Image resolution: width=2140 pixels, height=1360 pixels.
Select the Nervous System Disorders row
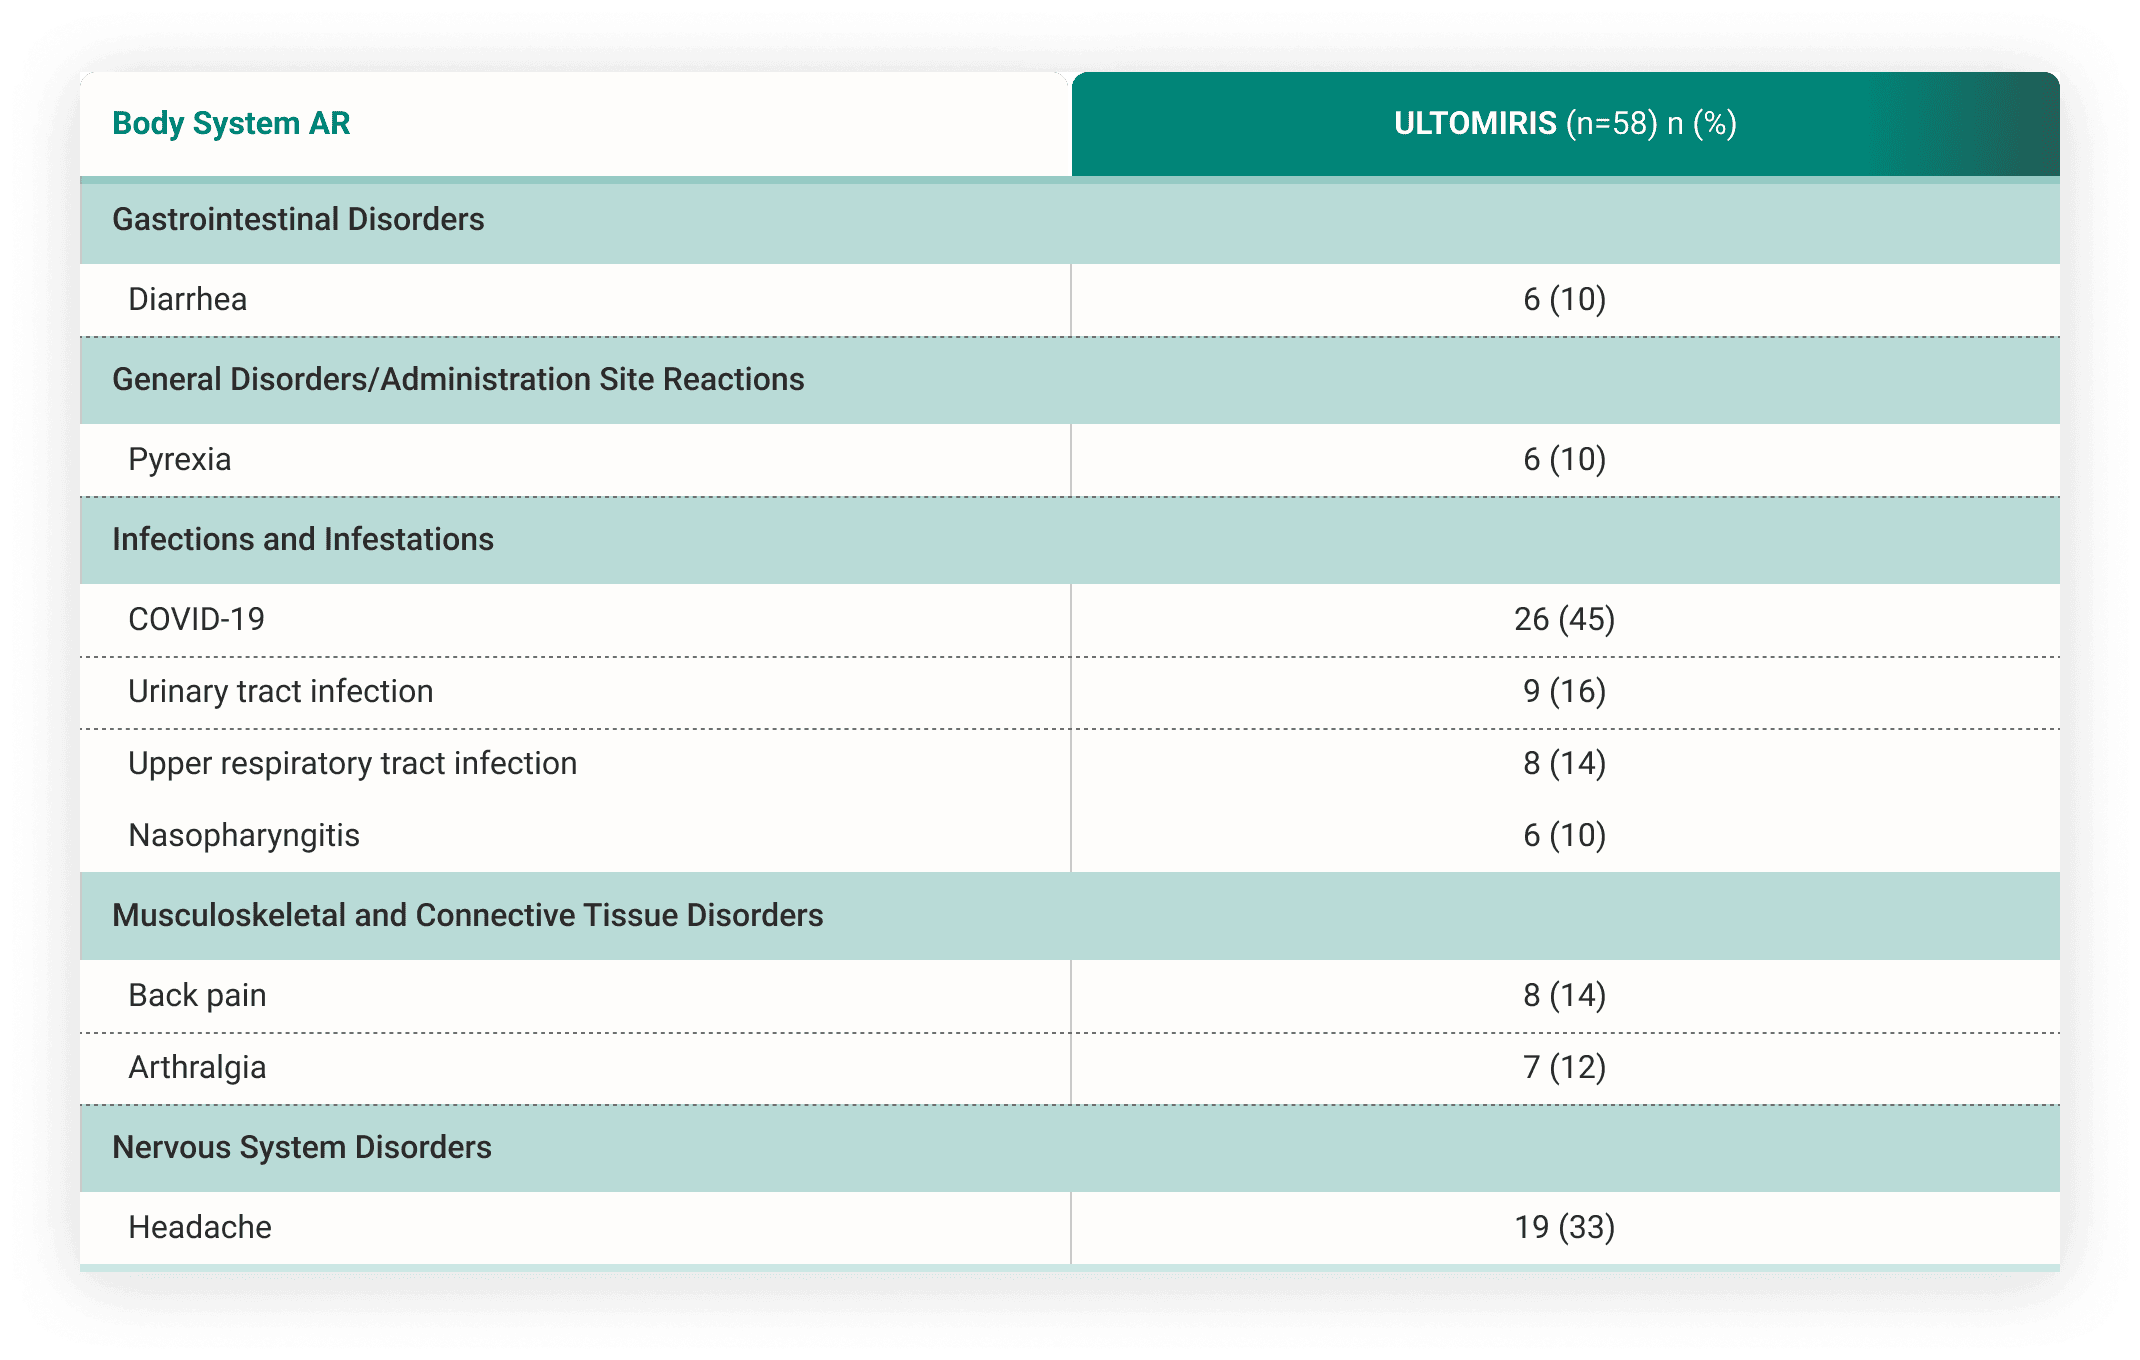302,1148
